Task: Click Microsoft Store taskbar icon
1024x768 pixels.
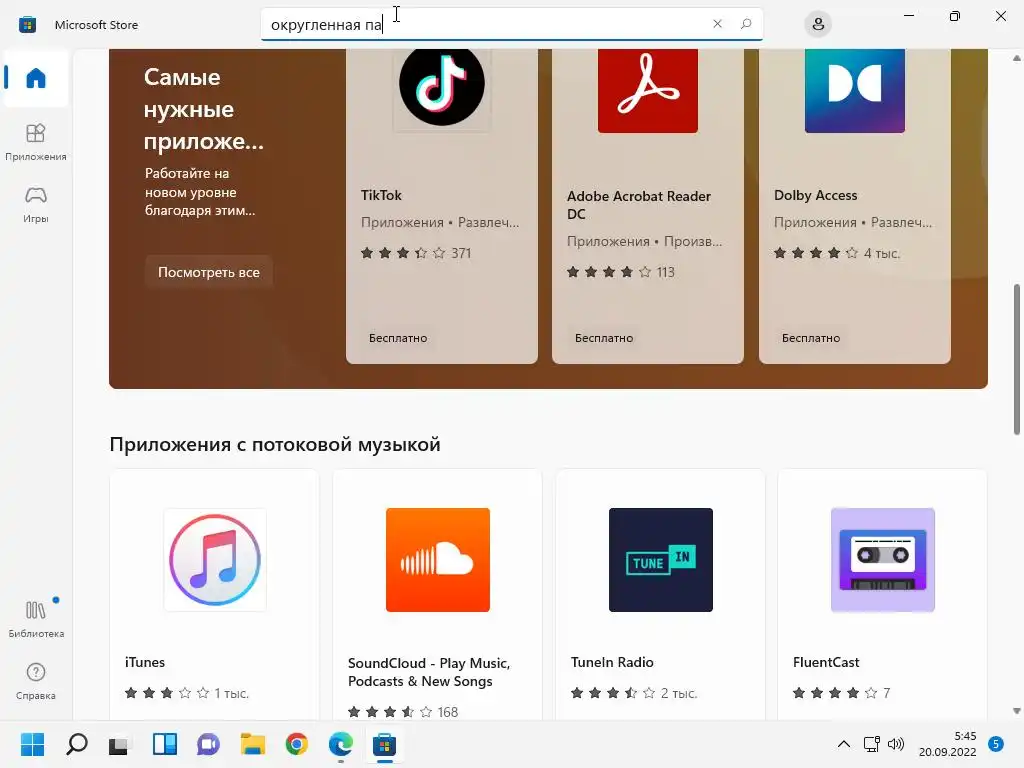Action: (x=385, y=744)
